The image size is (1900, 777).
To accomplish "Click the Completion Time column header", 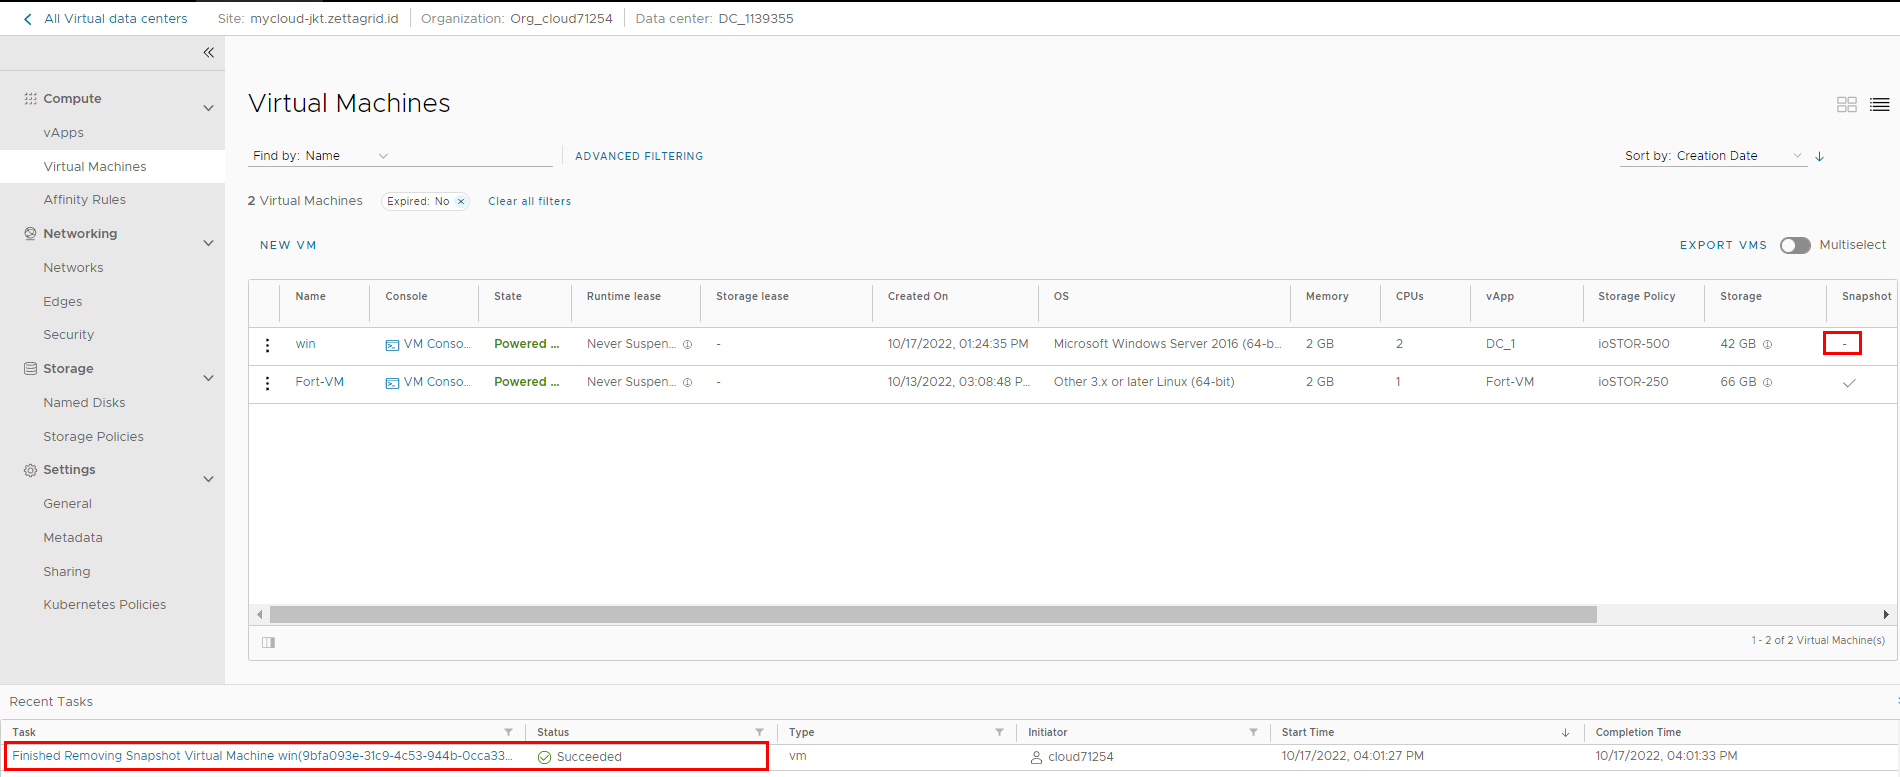I will tap(1638, 732).
